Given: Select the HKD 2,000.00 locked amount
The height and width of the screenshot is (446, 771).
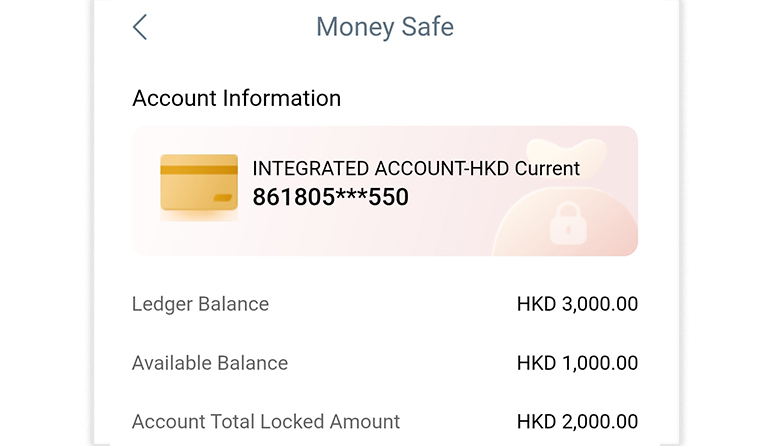Looking at the screenshot, I should pos(577,421).
